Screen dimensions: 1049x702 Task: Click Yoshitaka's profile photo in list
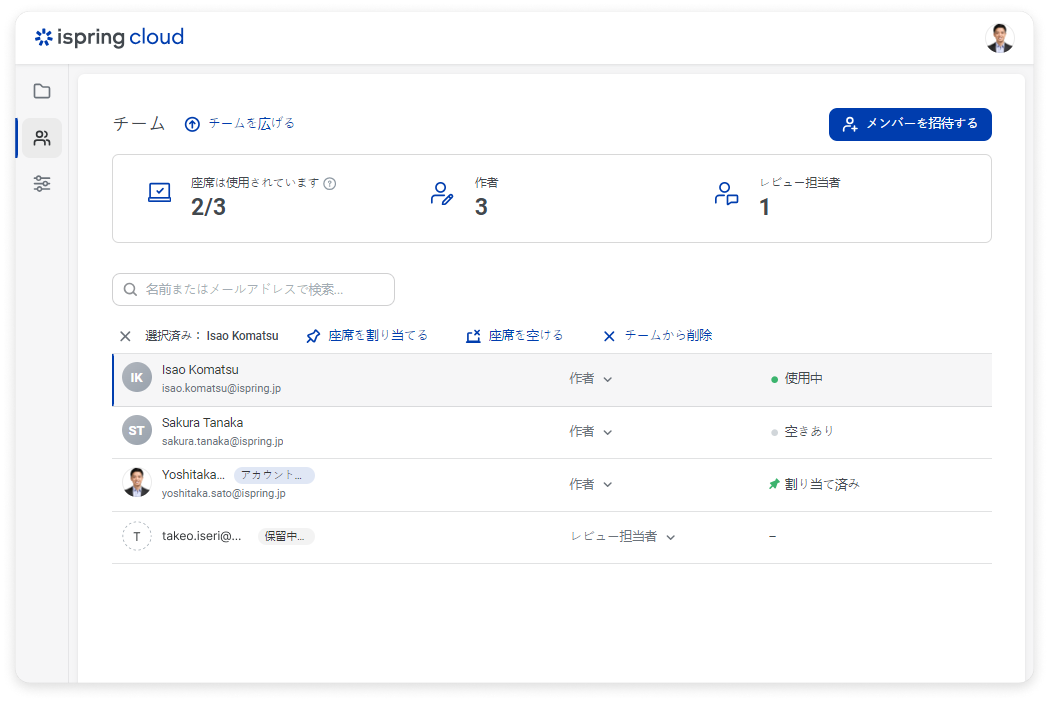(137, 483)
